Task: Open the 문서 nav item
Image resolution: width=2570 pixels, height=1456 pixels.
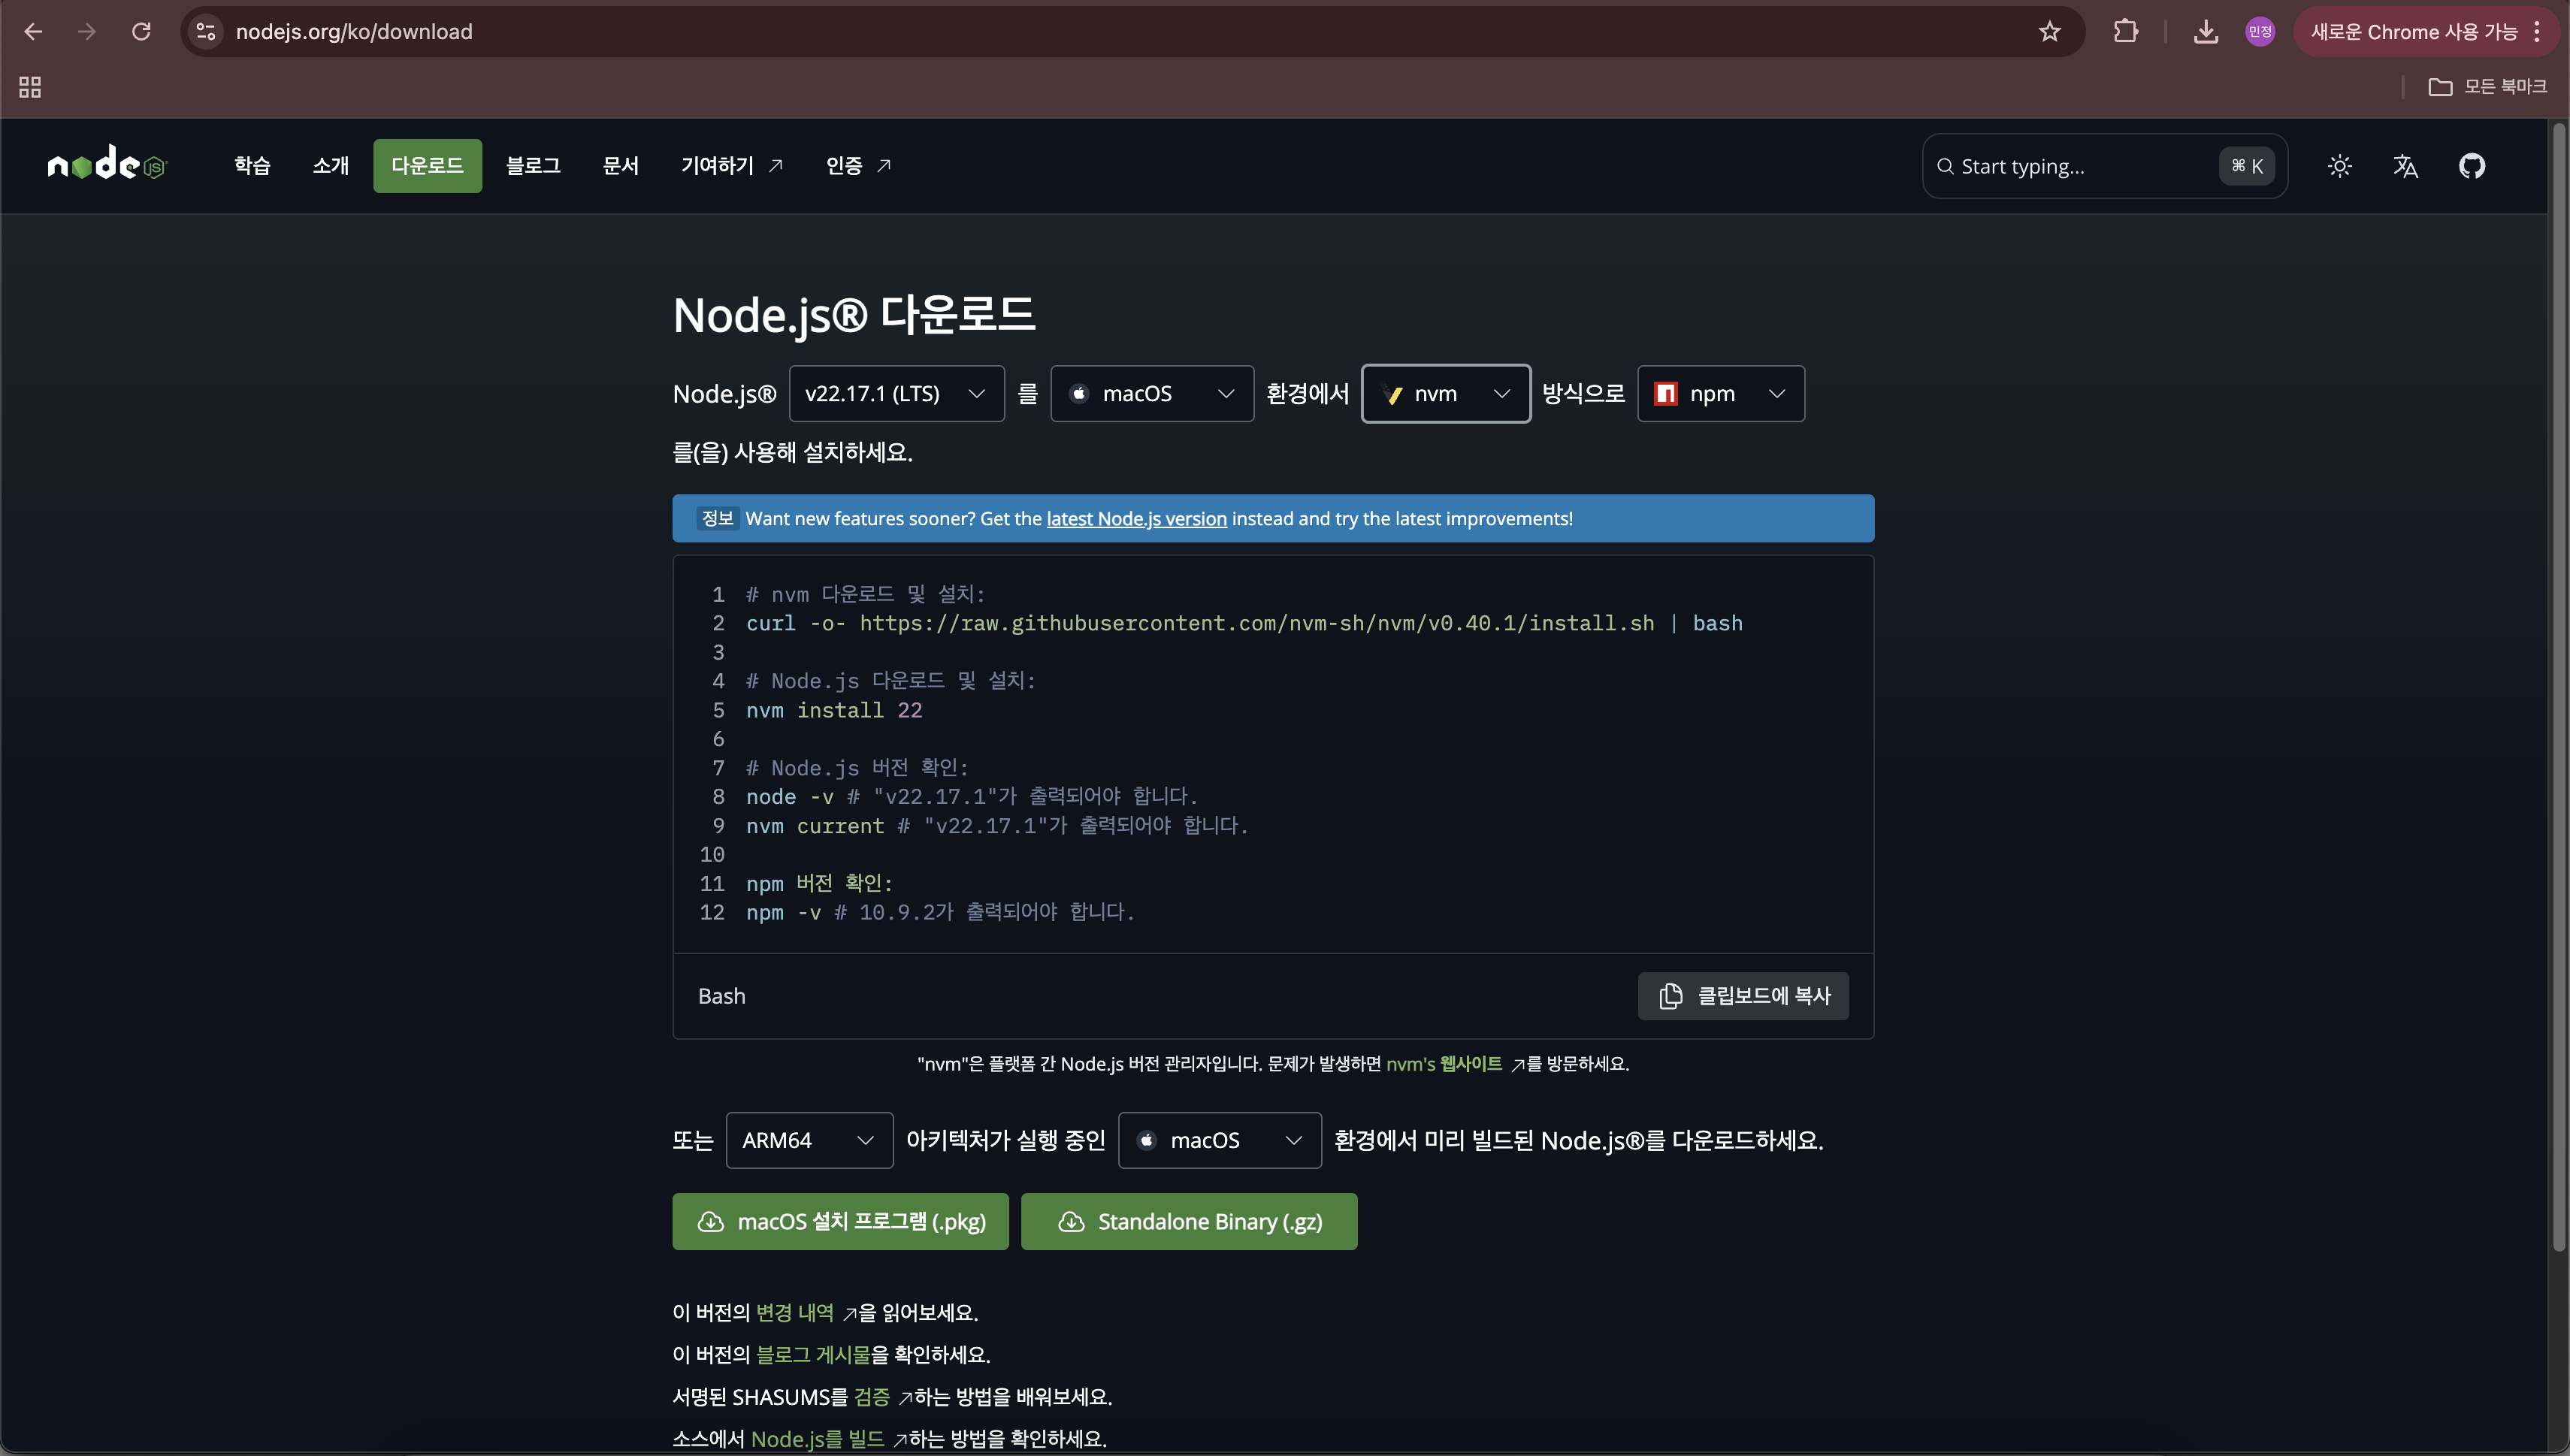Action: 620,166
